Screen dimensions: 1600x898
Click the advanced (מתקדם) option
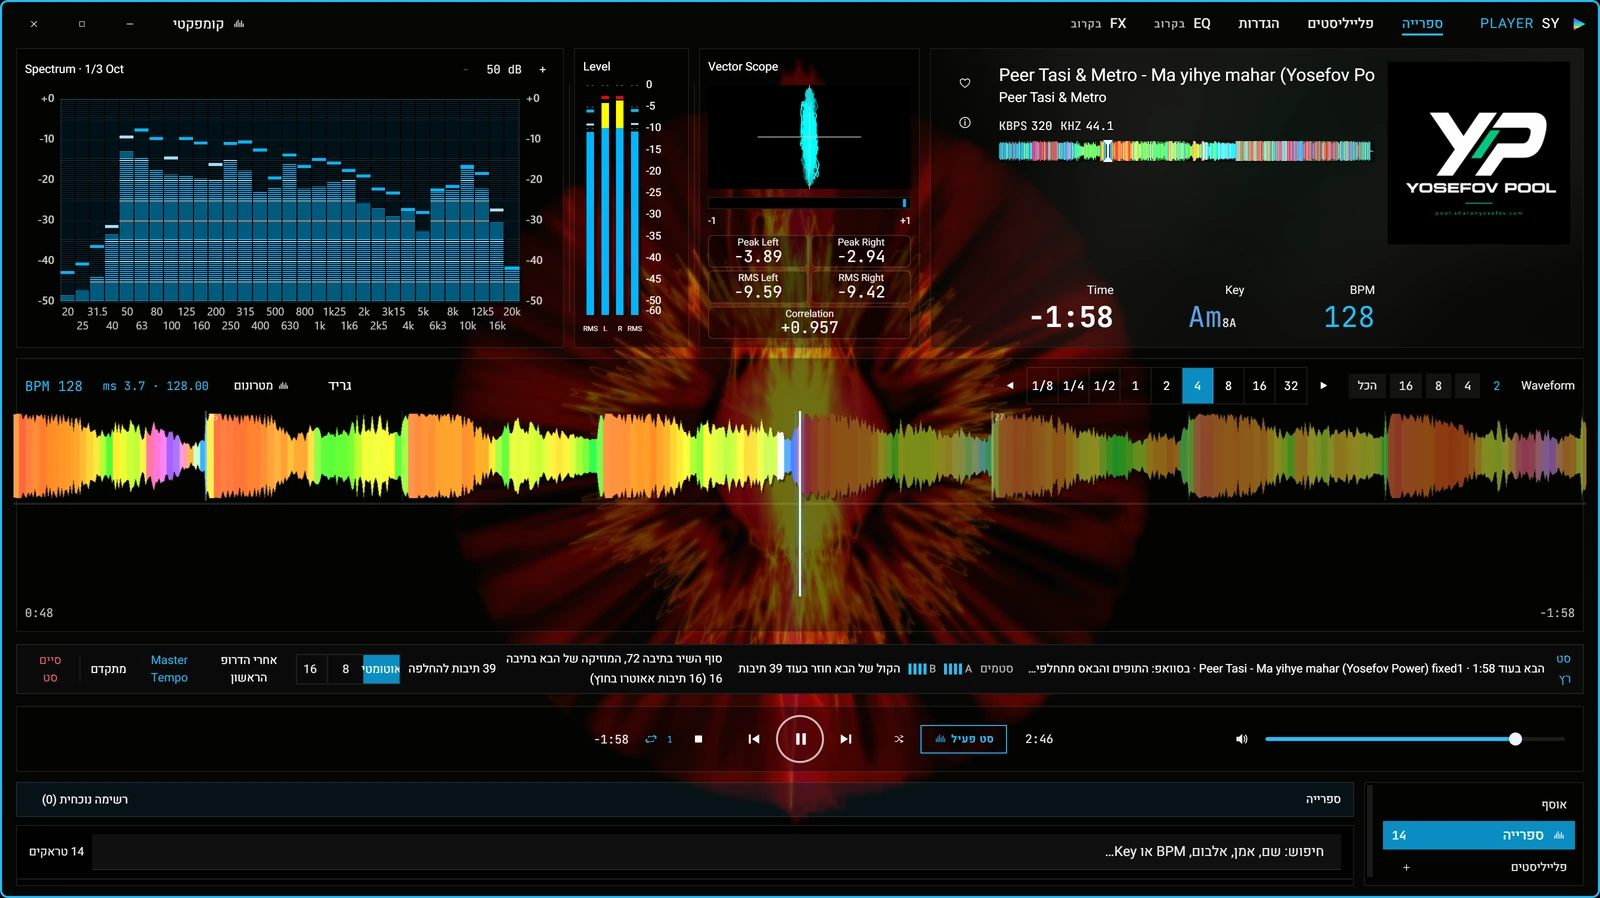[x=108, y=669]
